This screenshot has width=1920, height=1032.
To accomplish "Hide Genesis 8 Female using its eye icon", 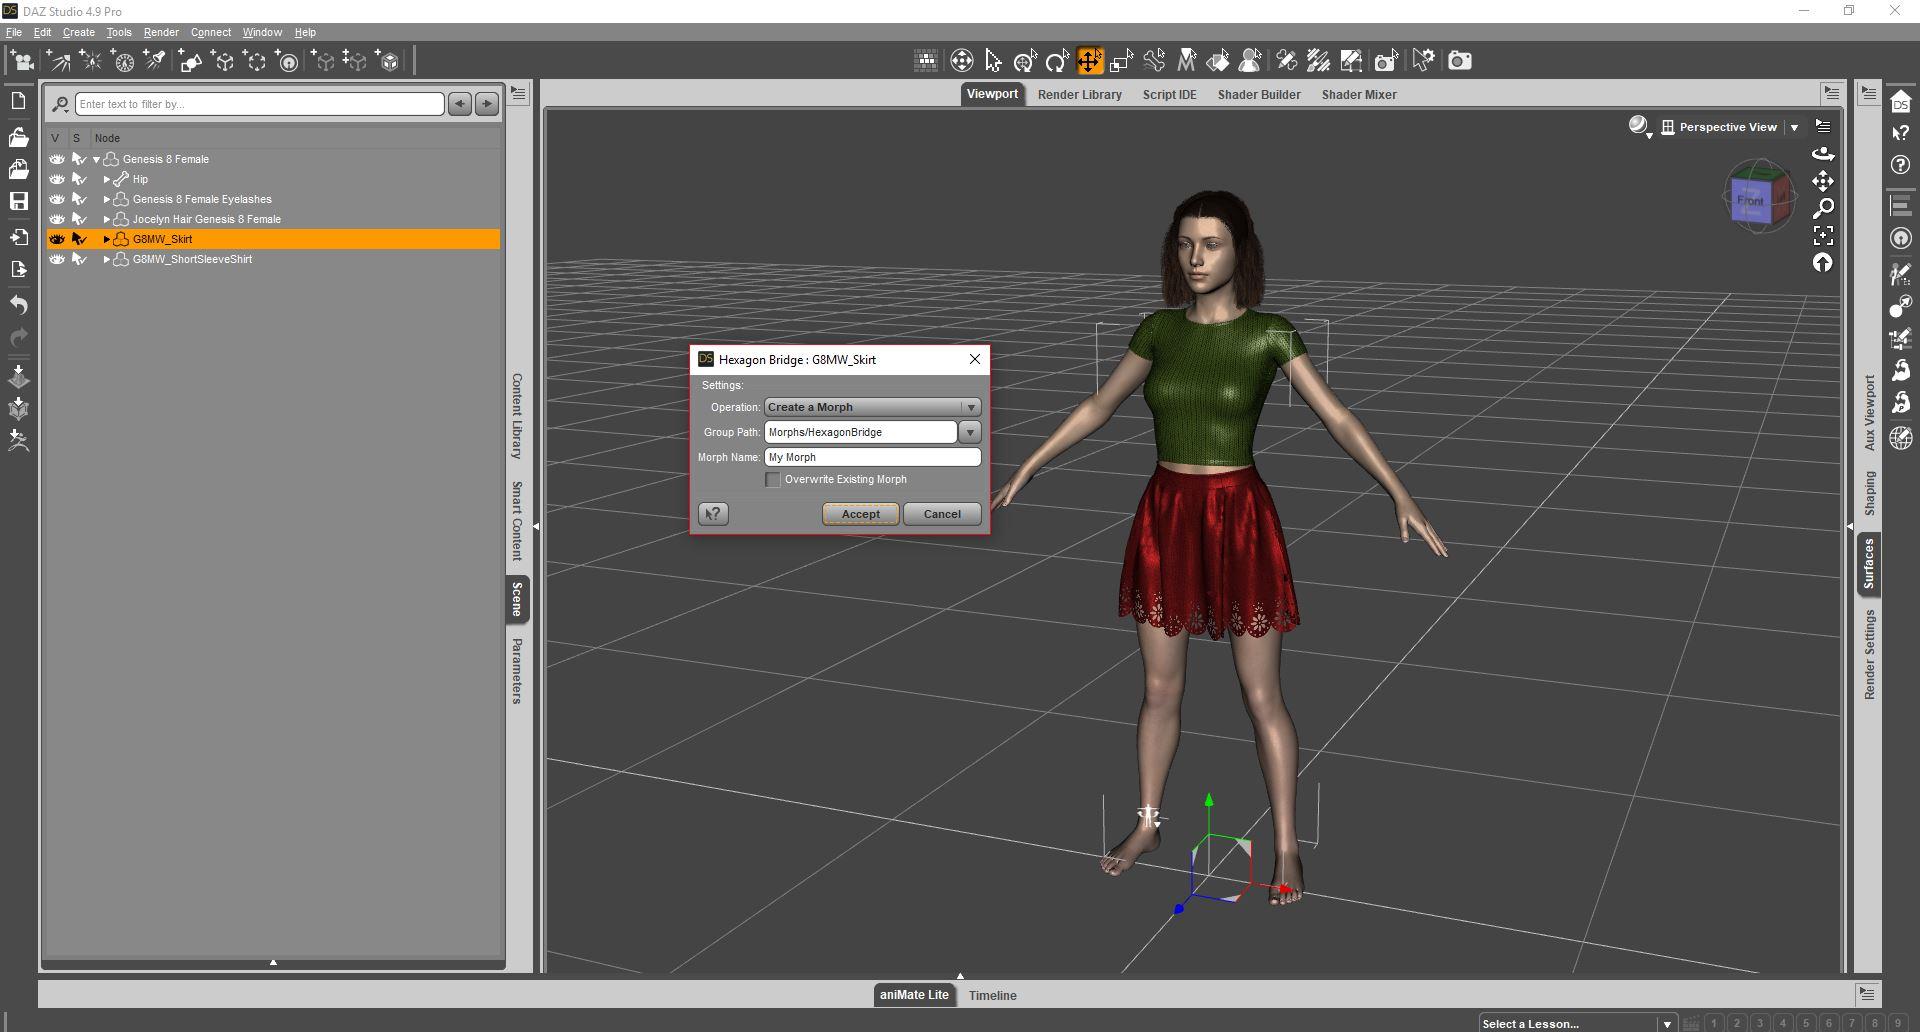I will 57,159.
